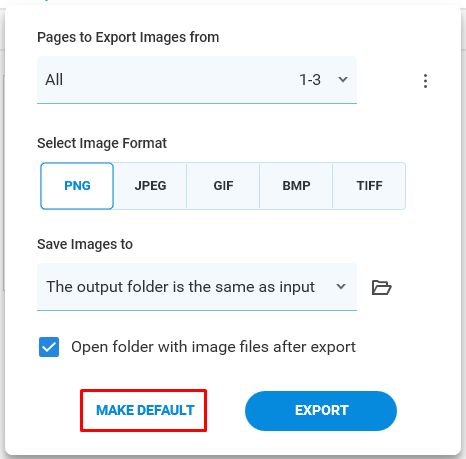Switch image format to TIFF
Screen dimensions: 466x459
point(369,186)
